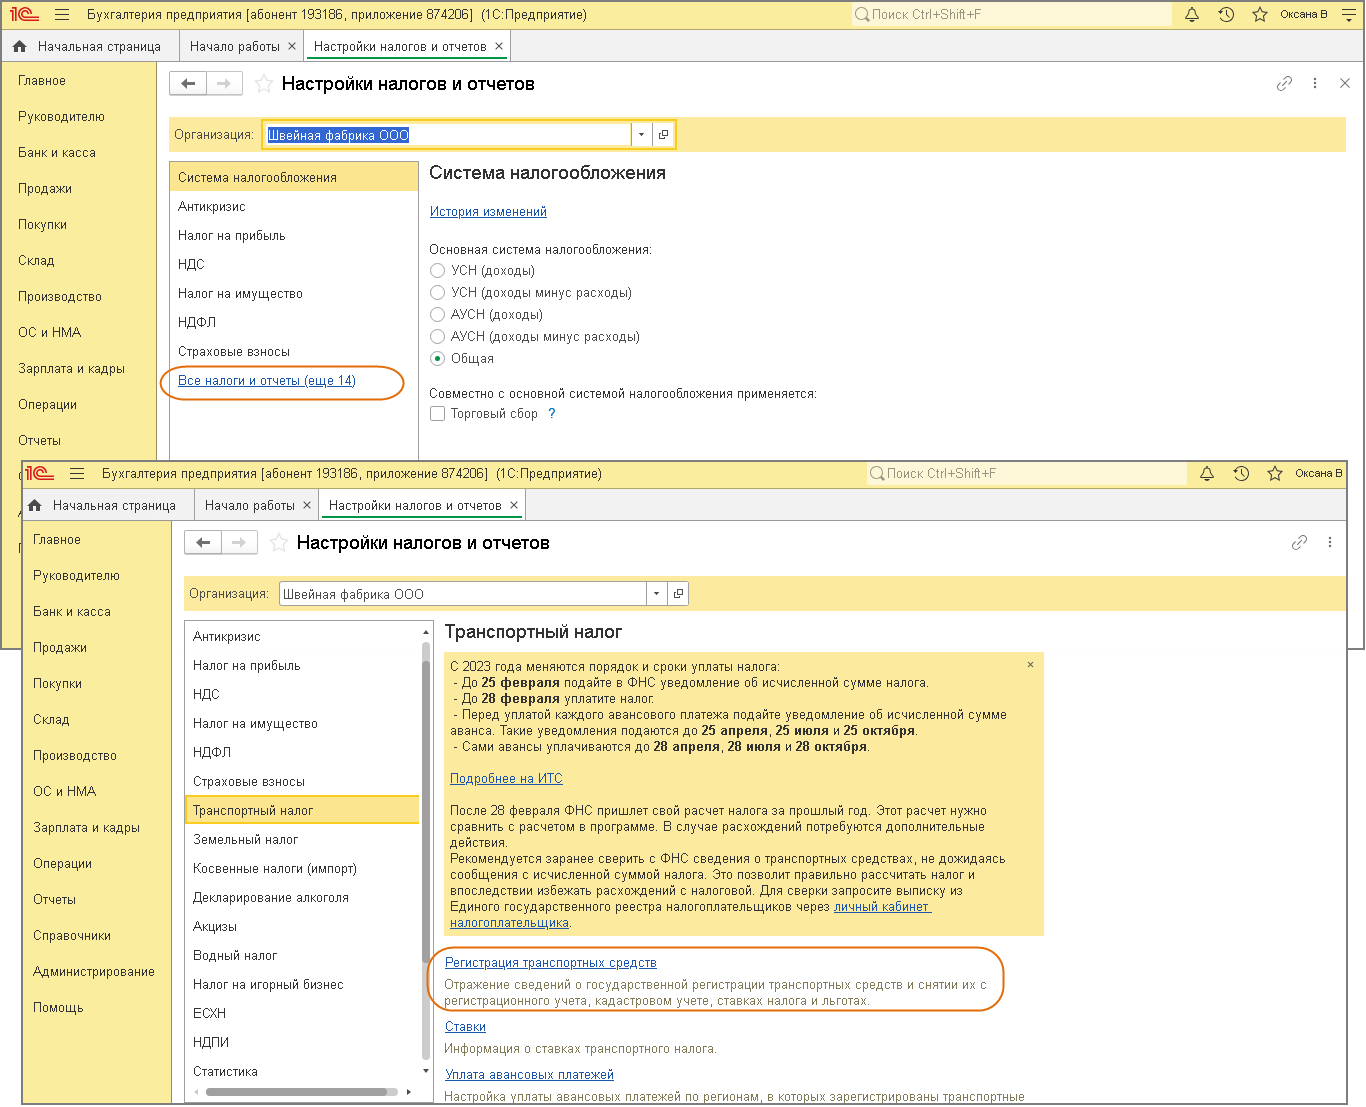The image size is (1366, 1107).
Task: Open favorites star in back window title bar
Action: click(x=1260, y=15)
